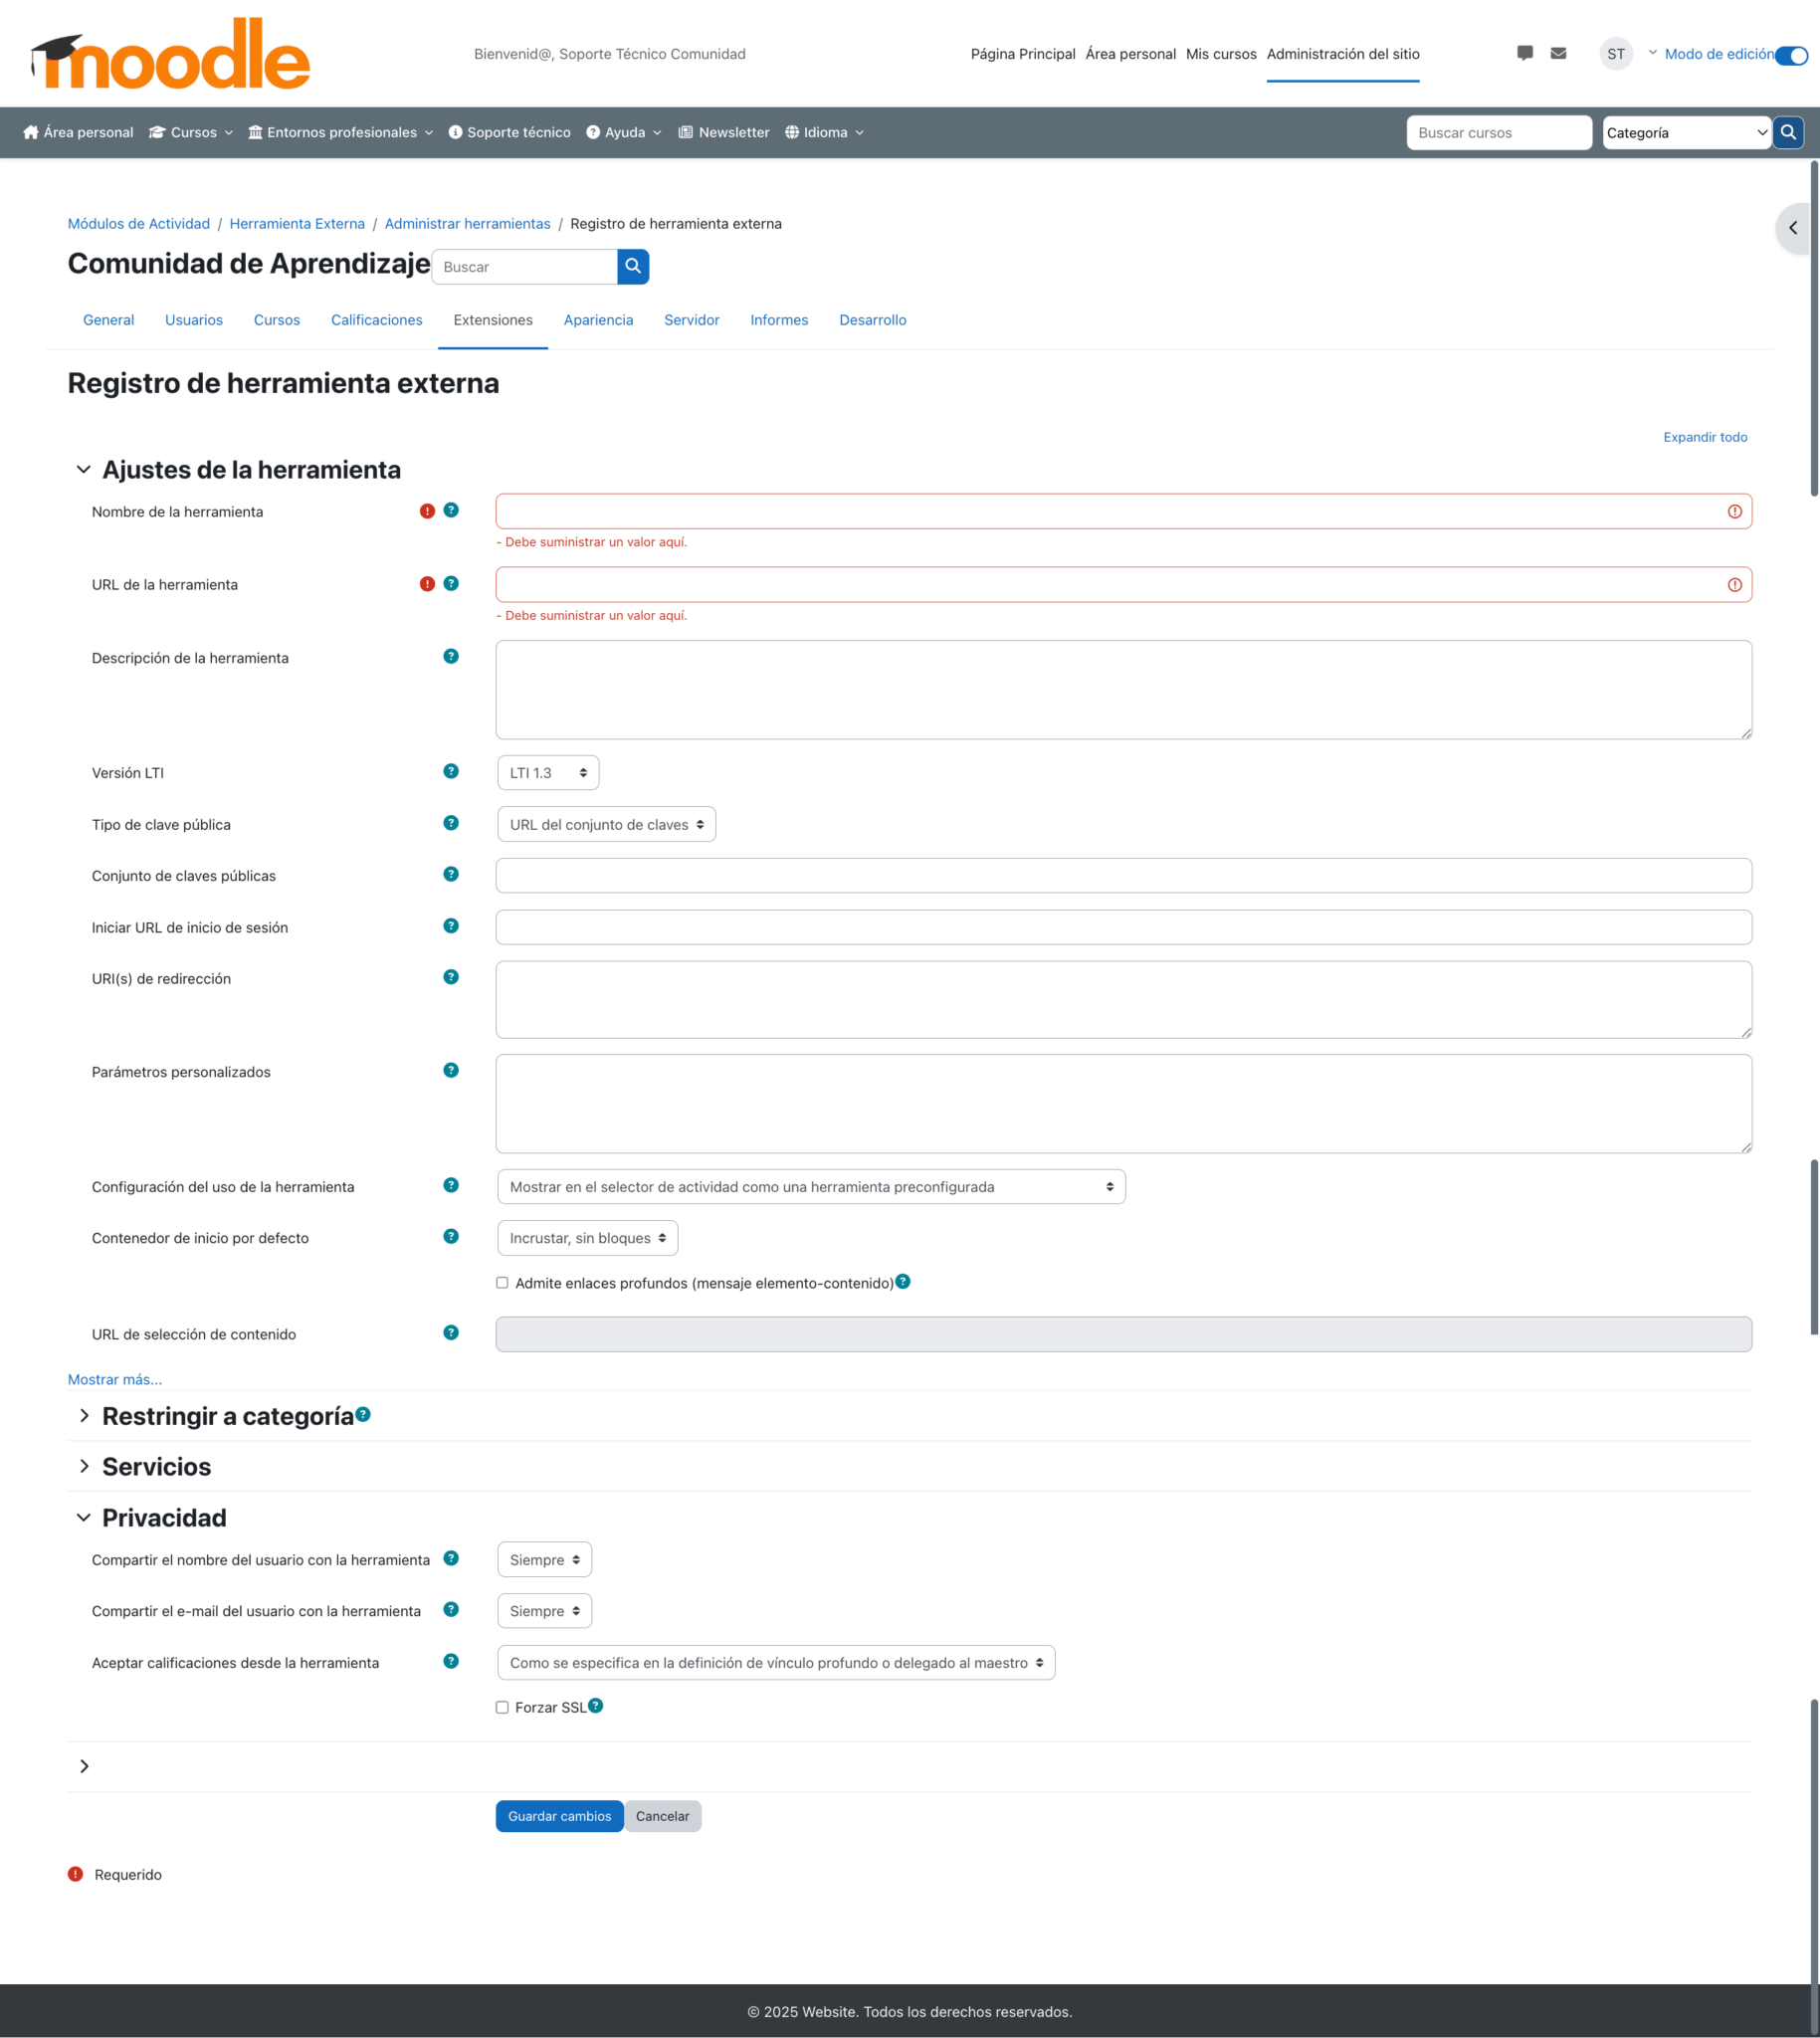1820x2038 pixels.
Task: Click the course search magnifier icon
Action: coord(1788,132)
